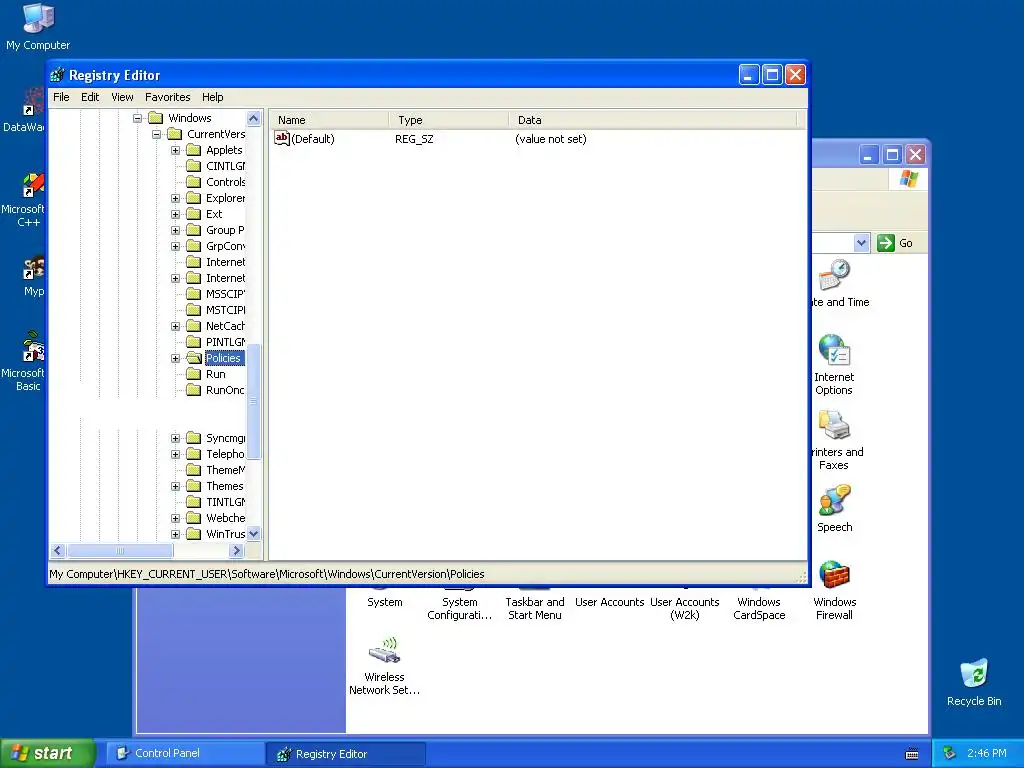The height and width of the screenshot is (768, 1024).
Task: Select the MSTCIPH folder icon
Action: point(193,310)
